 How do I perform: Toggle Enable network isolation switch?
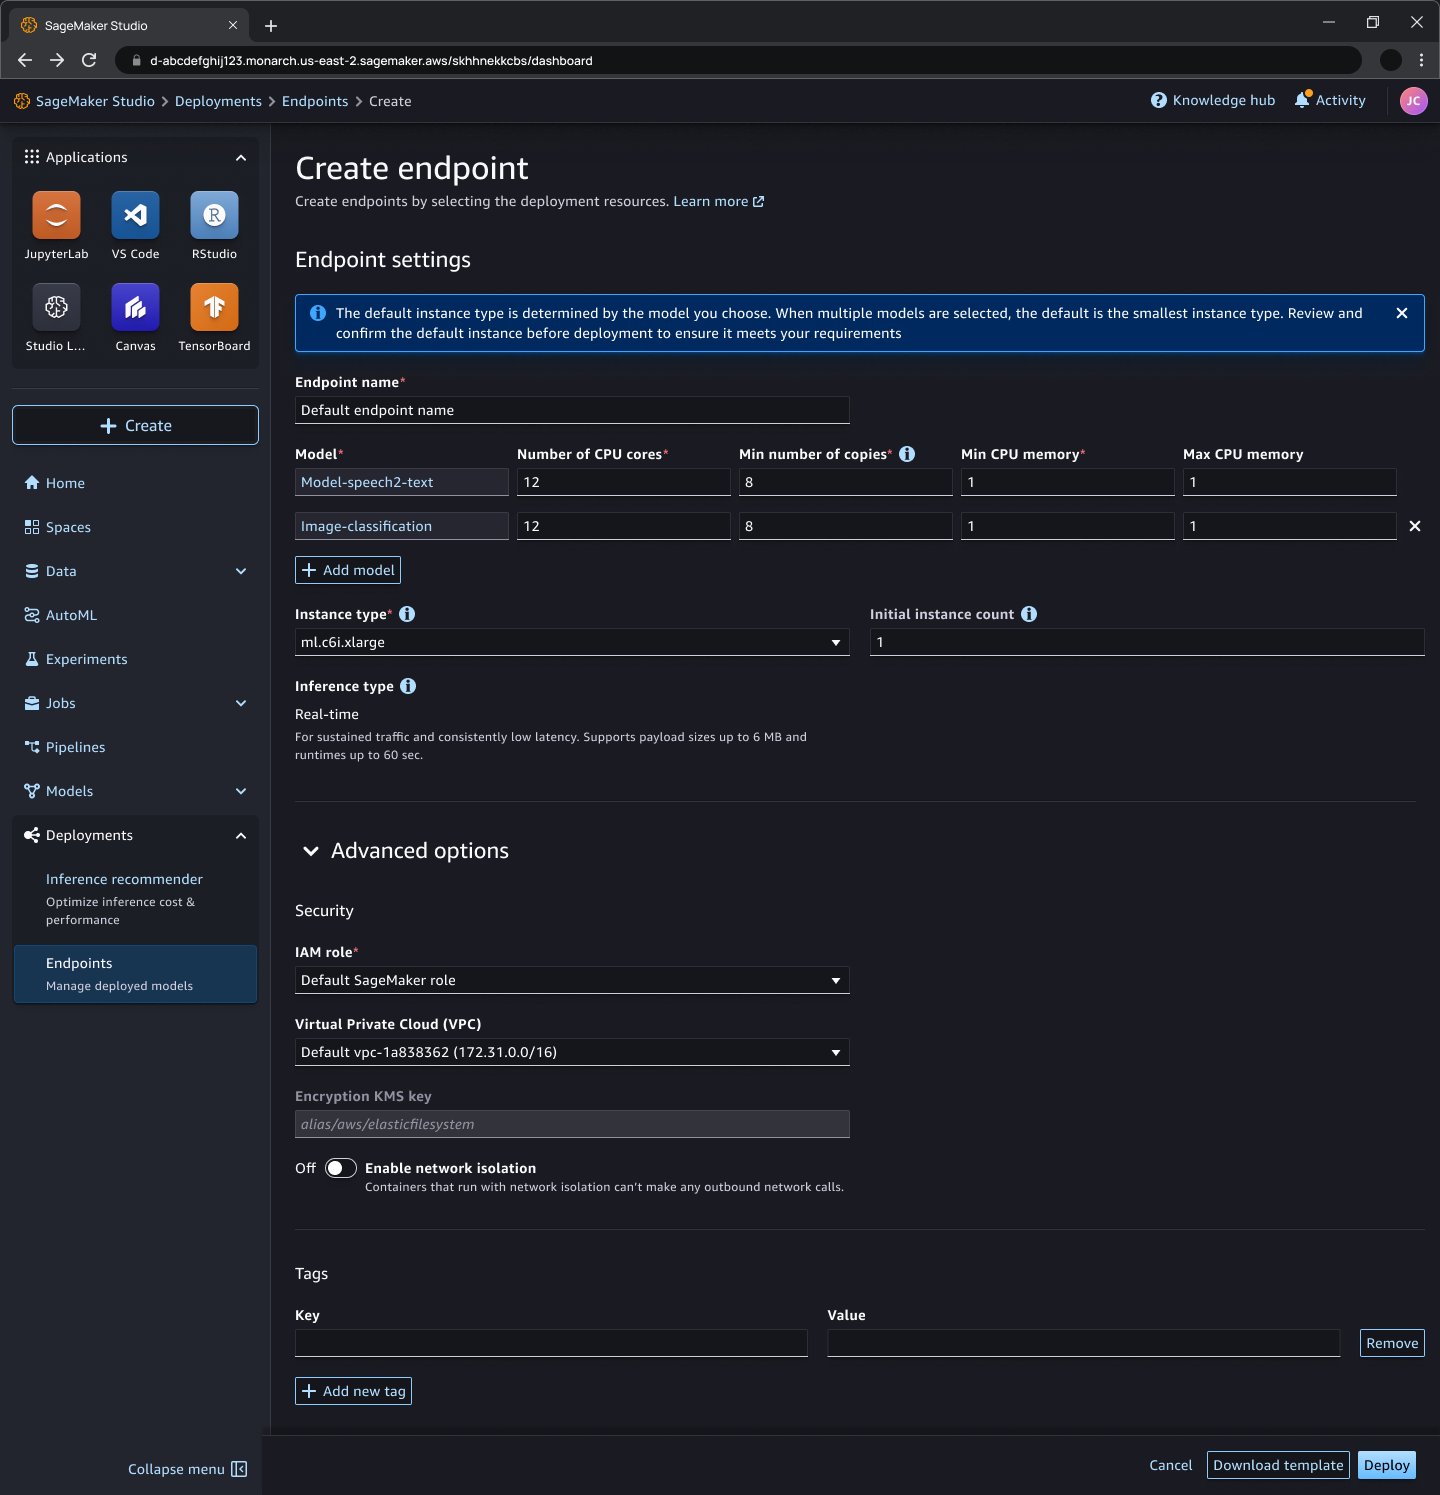point(341,1168)
